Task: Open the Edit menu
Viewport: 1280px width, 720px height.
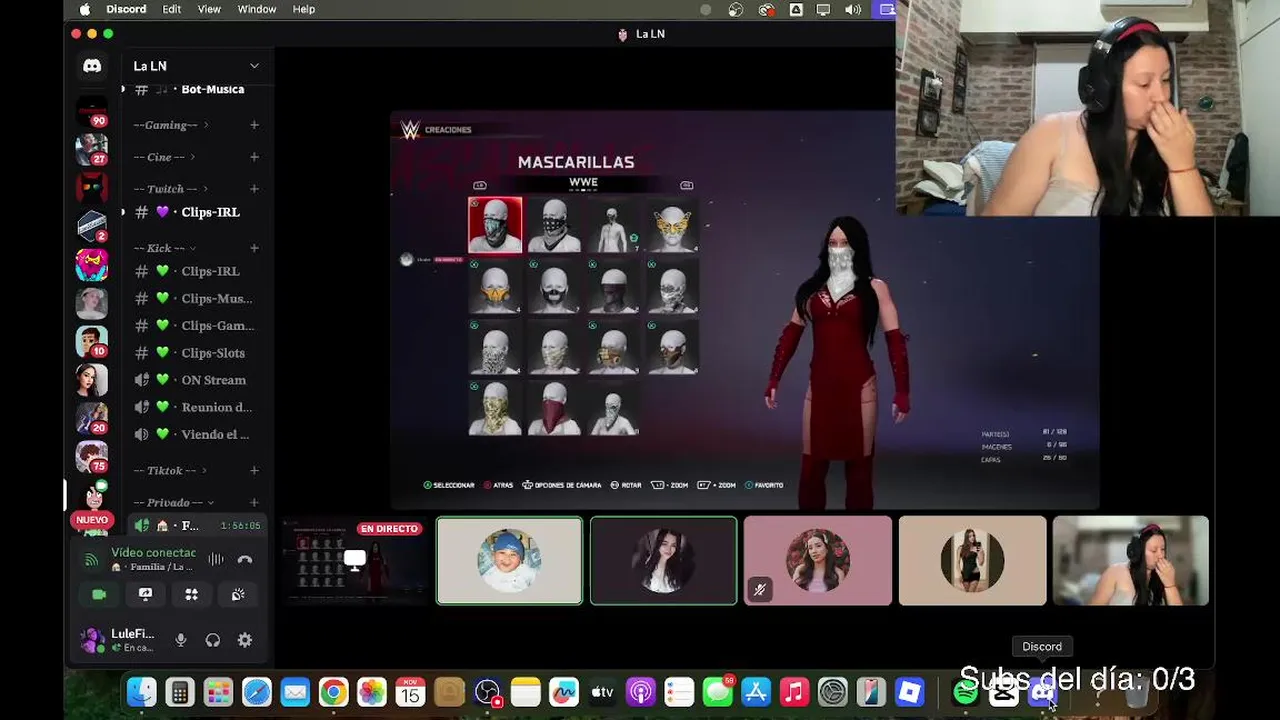Action: pos(172,9)
